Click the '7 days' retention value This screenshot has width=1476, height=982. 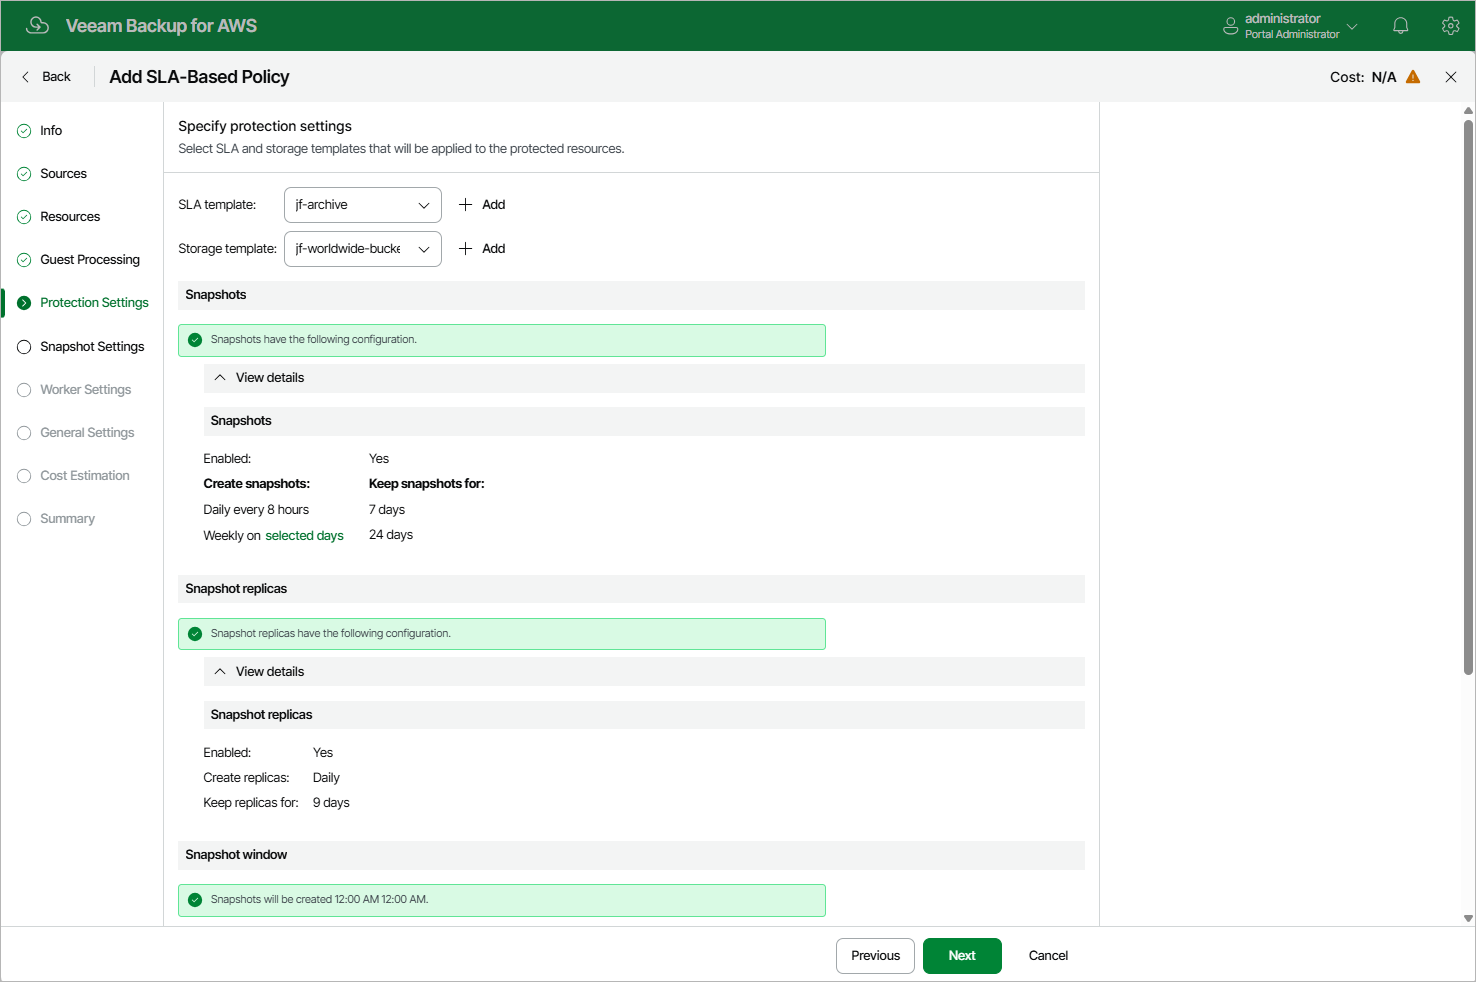(x=387, y=510)
